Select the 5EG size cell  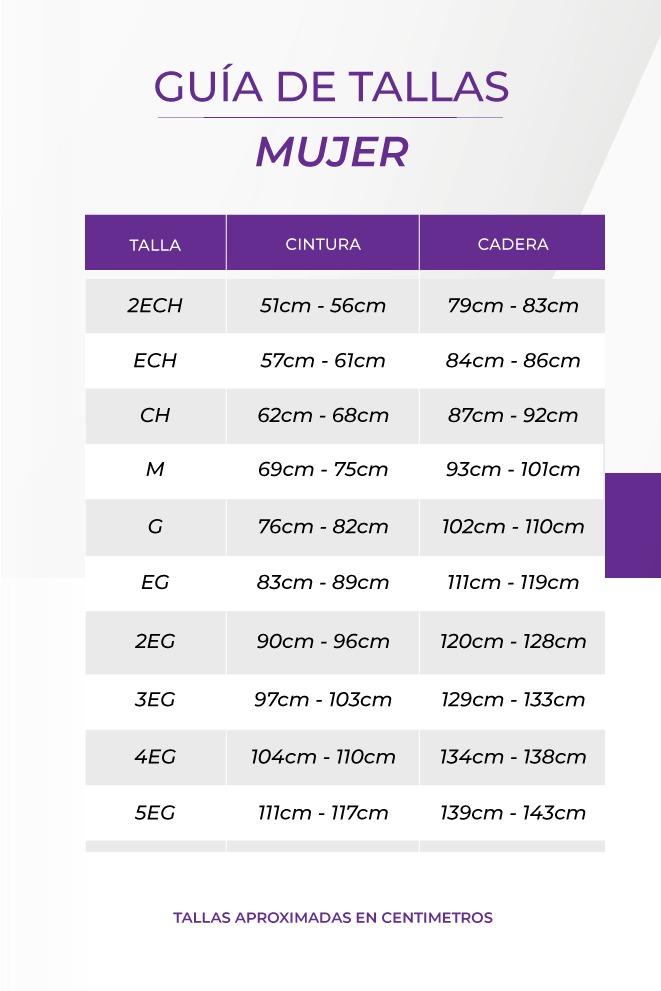tap(155, 813)
